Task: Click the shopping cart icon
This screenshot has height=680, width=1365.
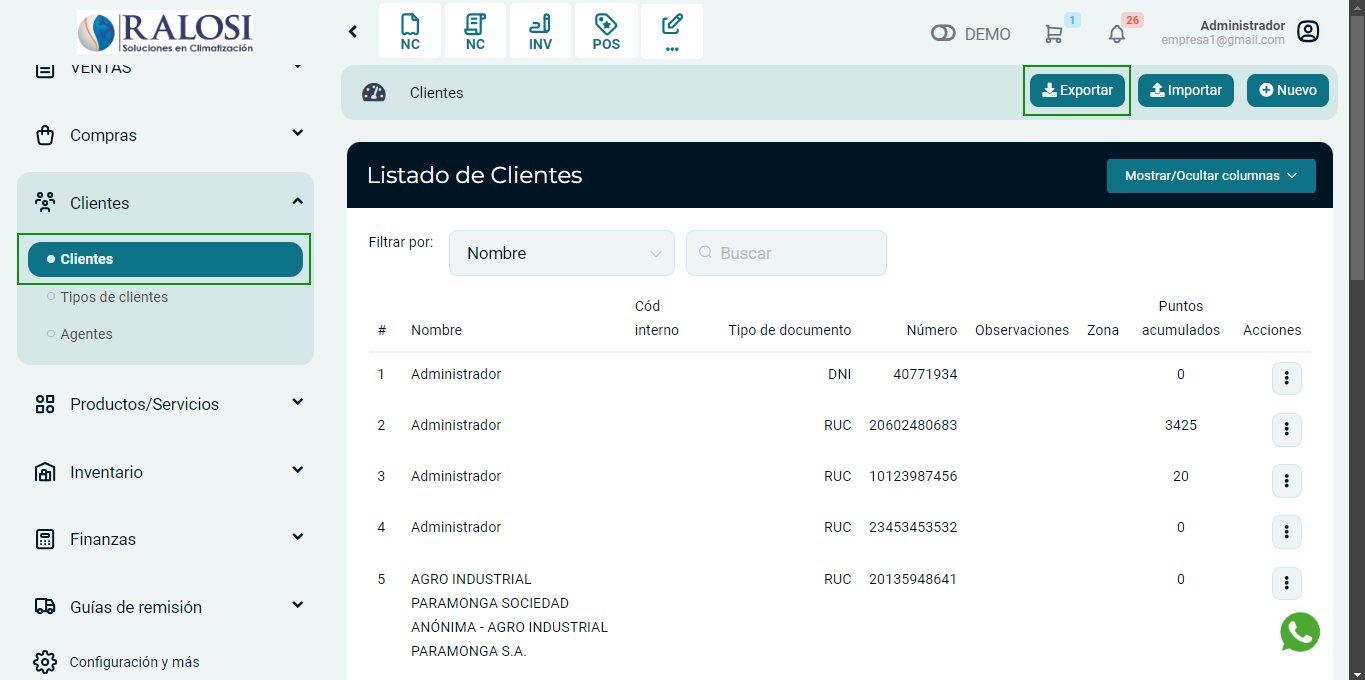Action: [x=1053, y=34]
